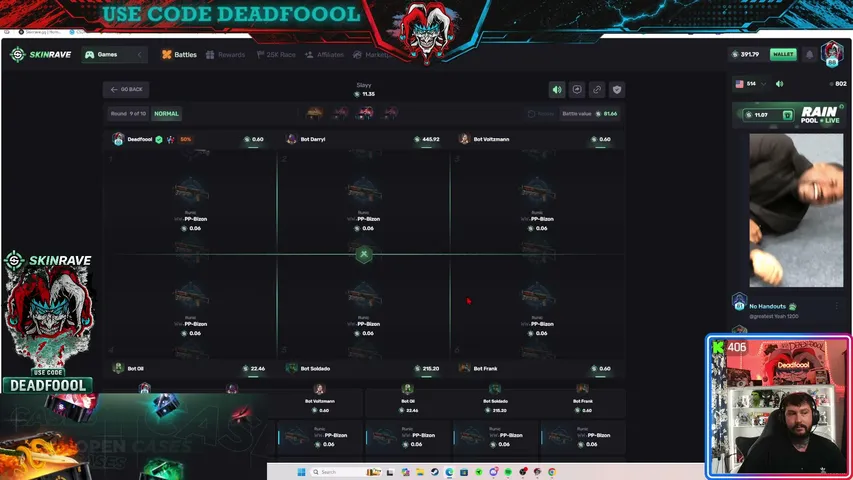
Task: Open the Rewards tab
Action: (x=225, y=54)
